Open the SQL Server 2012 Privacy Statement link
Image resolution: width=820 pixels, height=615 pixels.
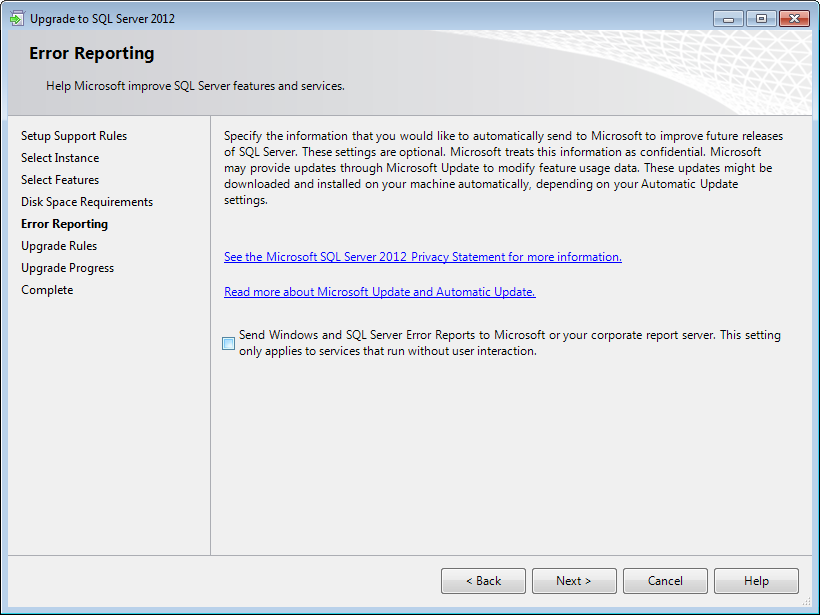click(x=423, y=257)
